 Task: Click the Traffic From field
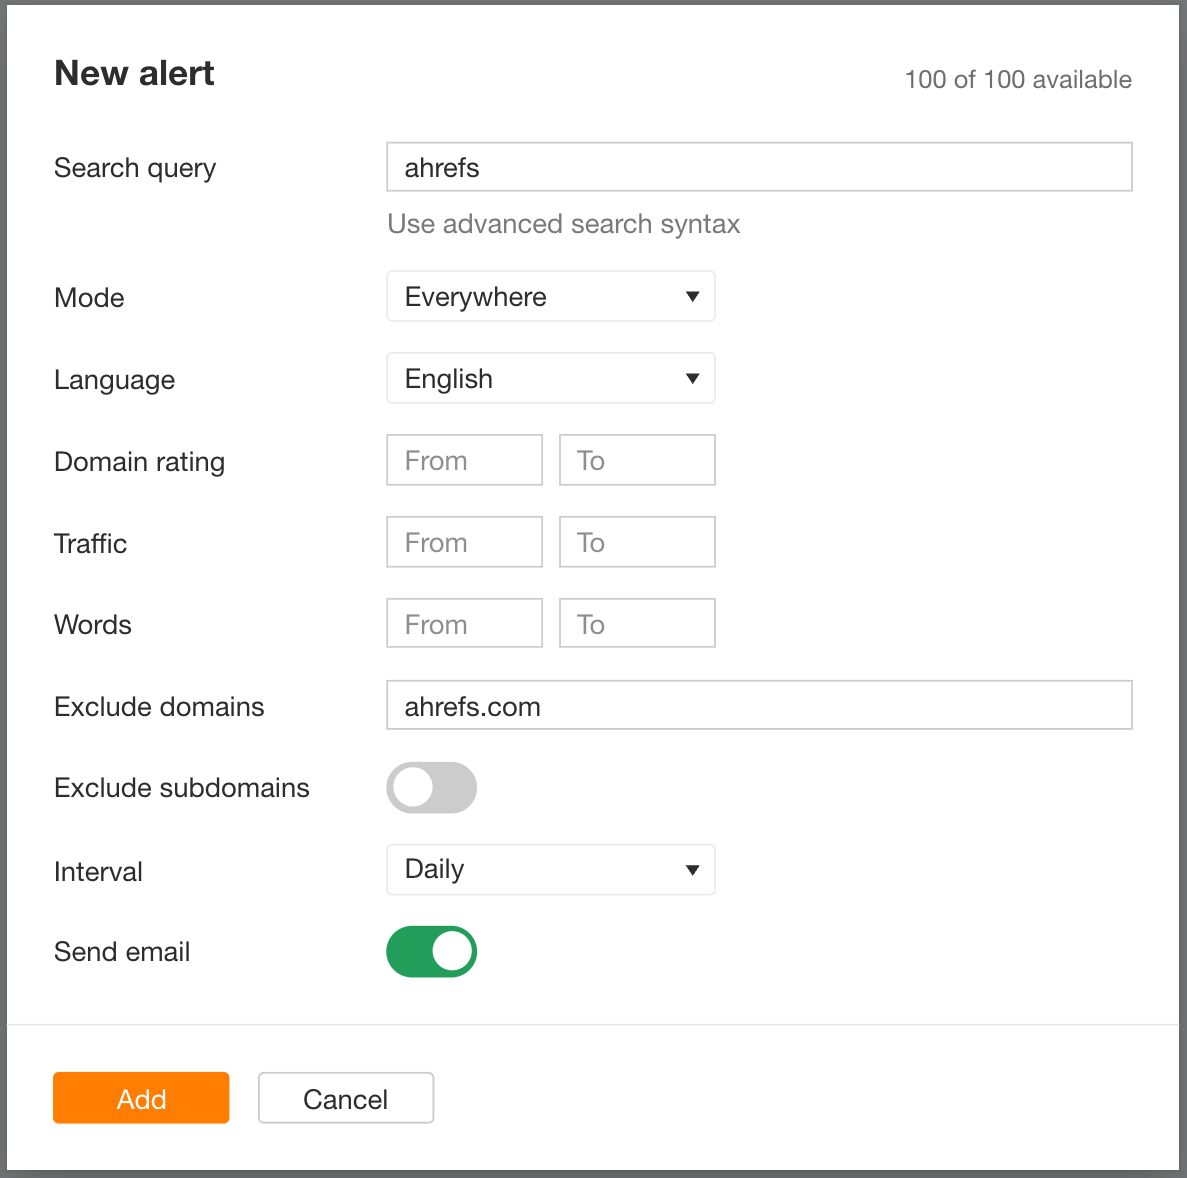point(463,541)
